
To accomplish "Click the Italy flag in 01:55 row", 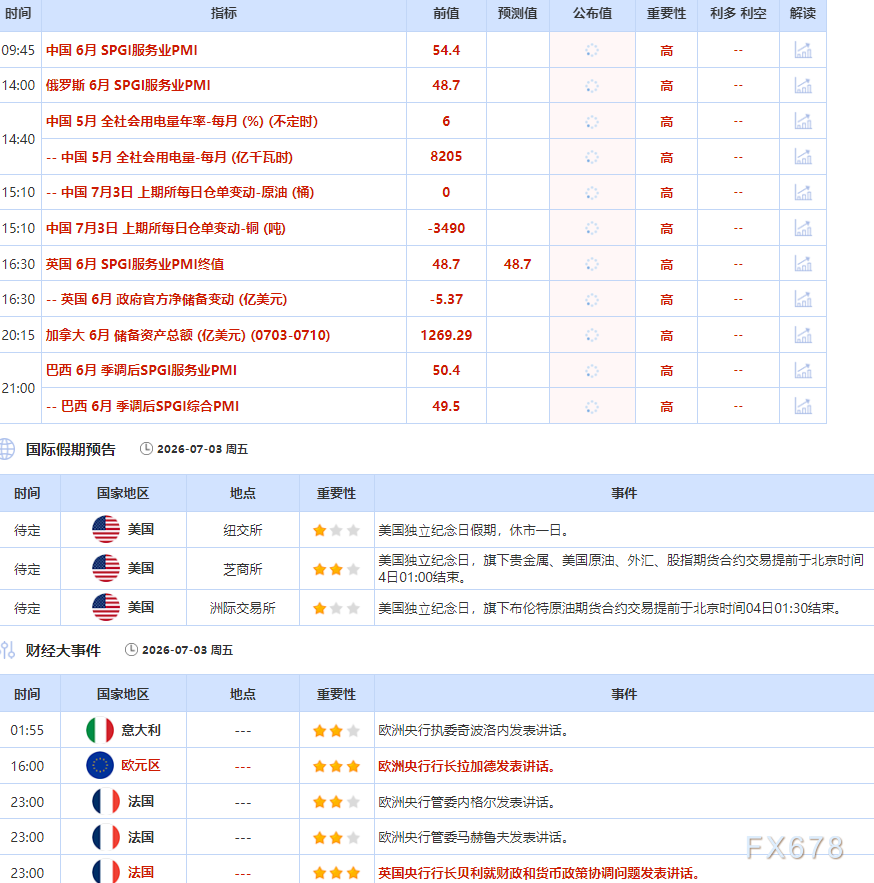I will coord(100,730).
